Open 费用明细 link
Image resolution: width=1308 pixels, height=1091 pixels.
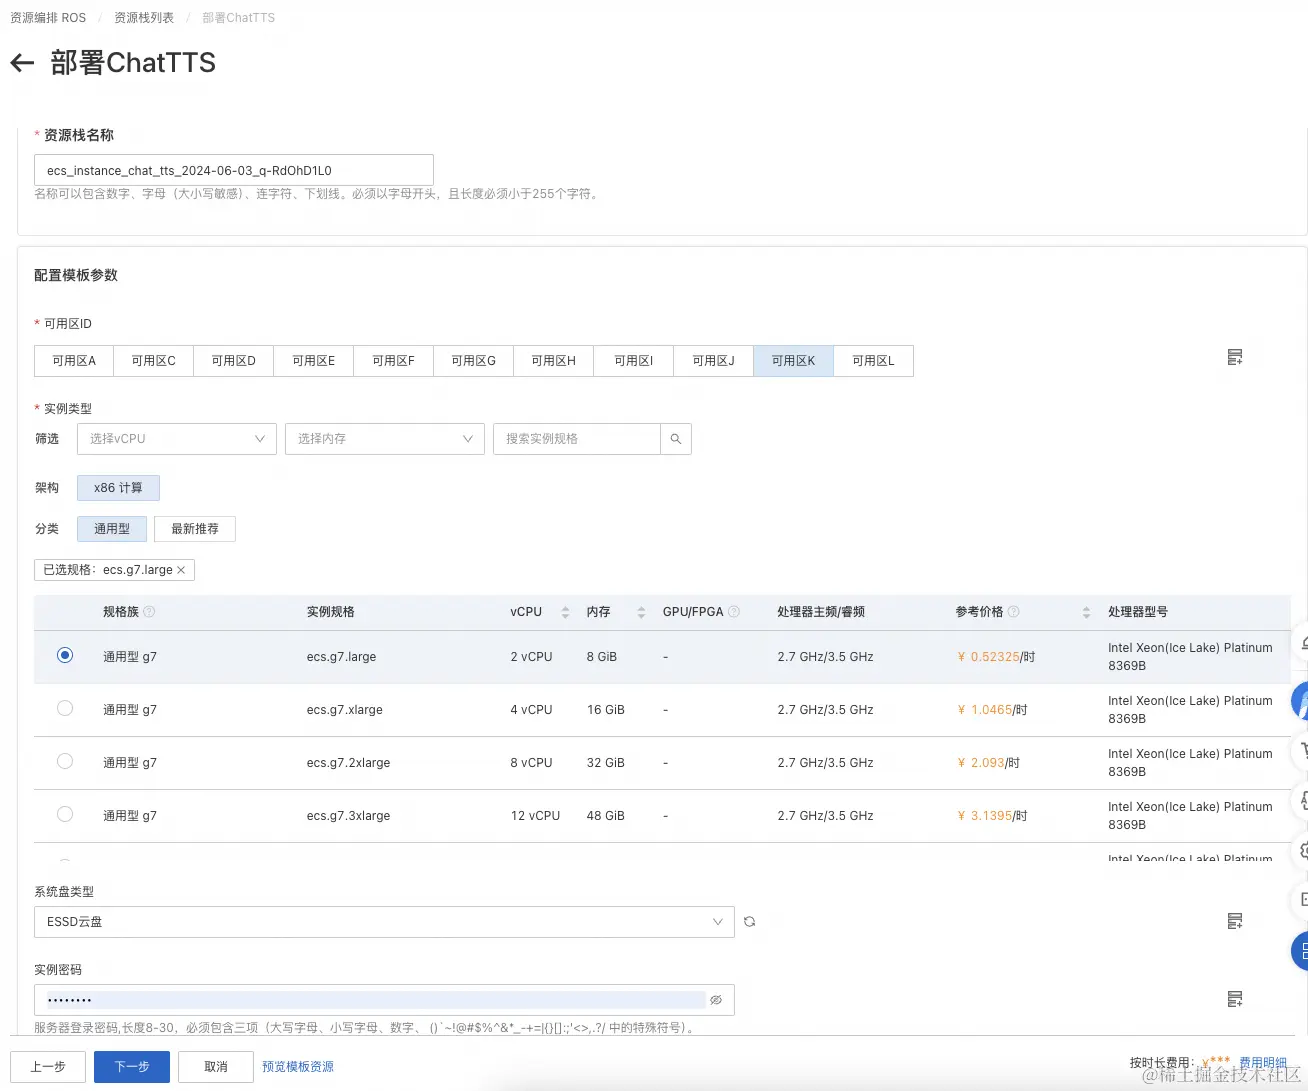point(1263,1063)
